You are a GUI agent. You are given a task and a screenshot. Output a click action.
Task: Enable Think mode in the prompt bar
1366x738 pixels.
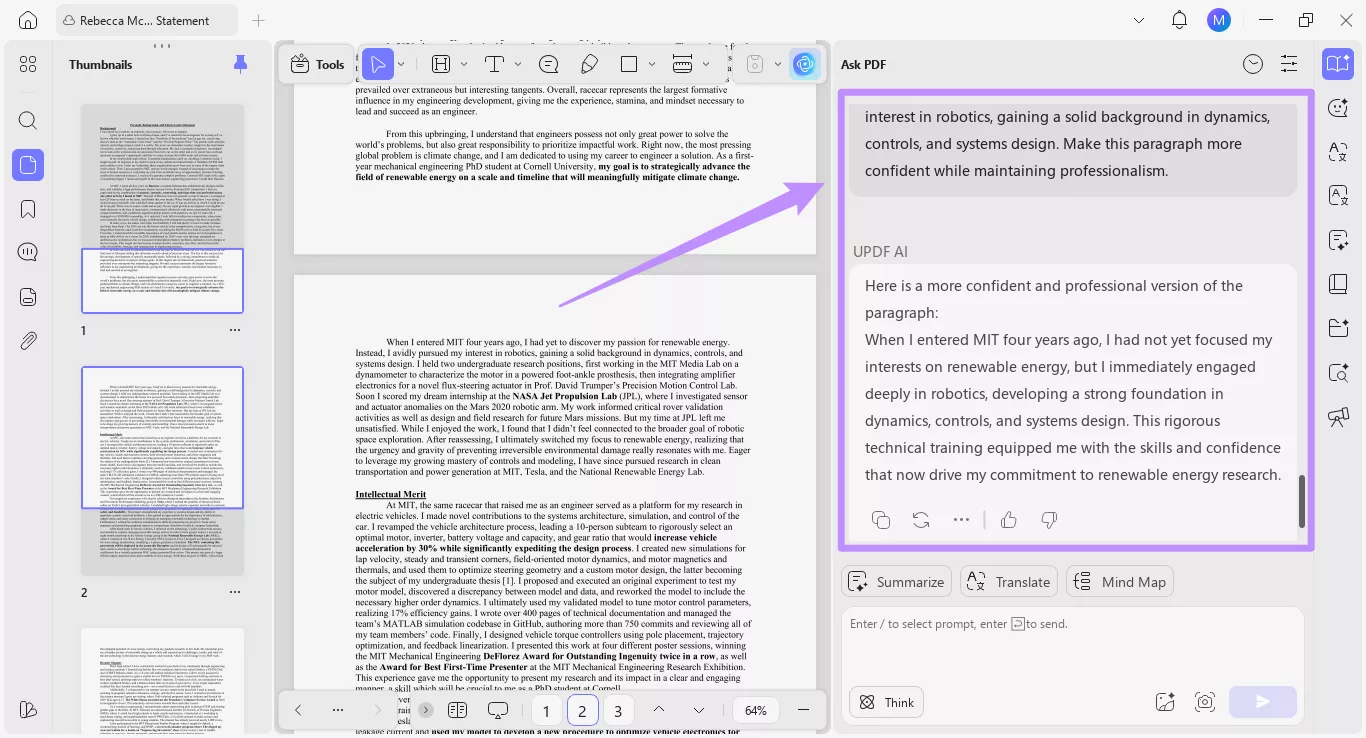pyautogui.click(x=886, y=702)
